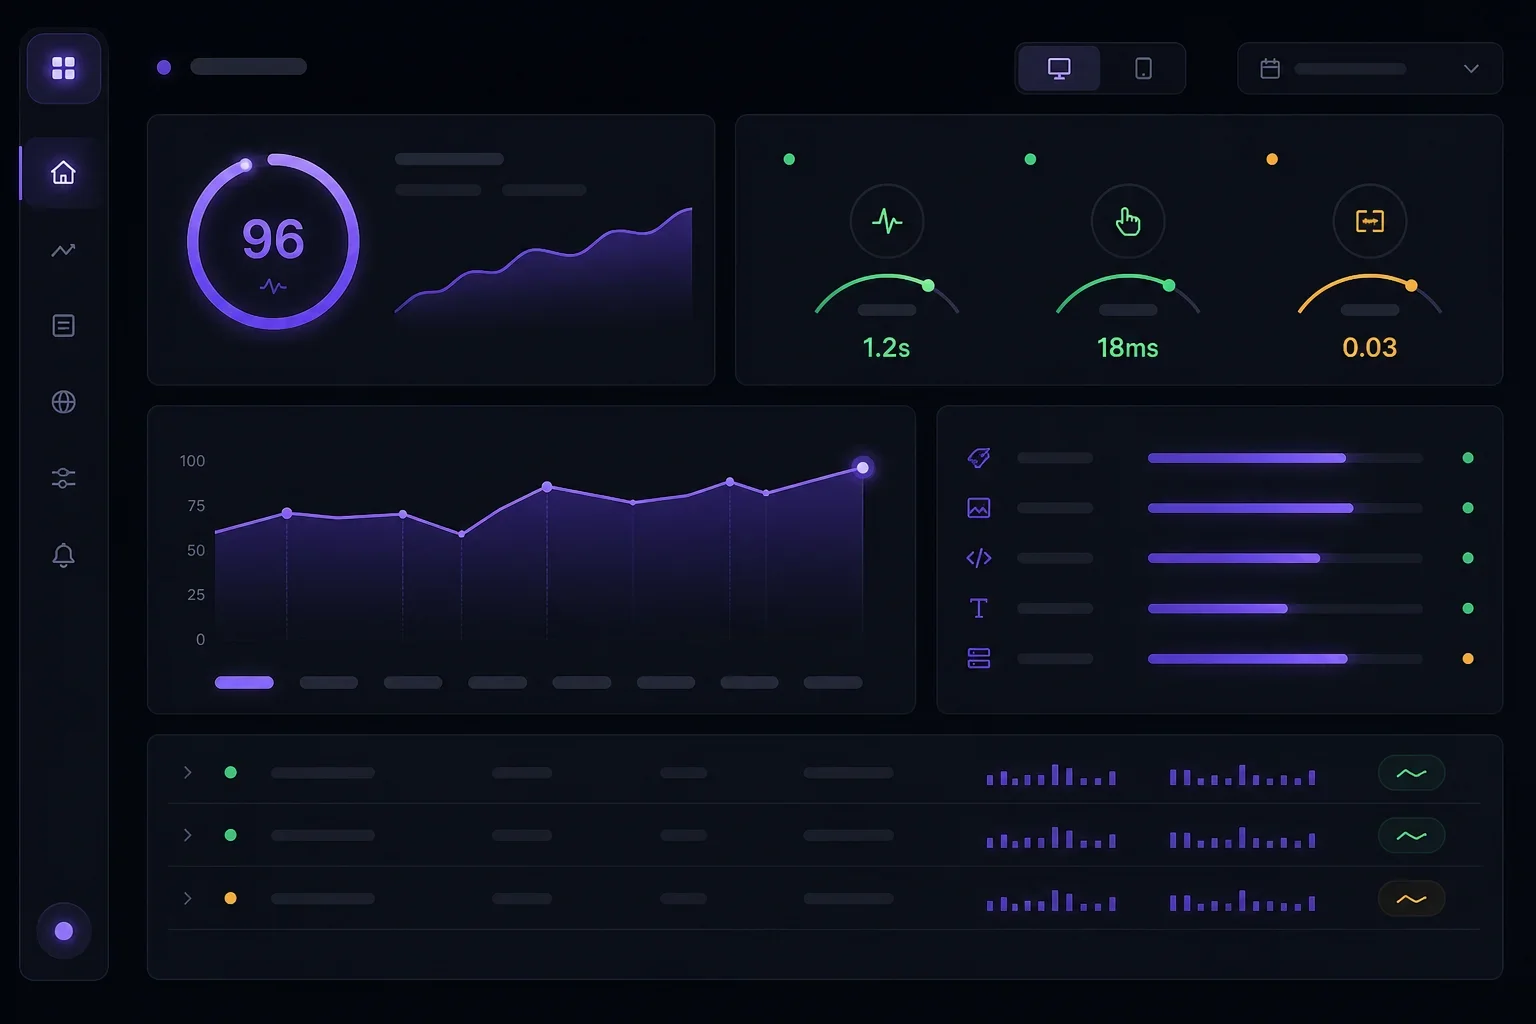The height and width of the screenshot is (1024, 1536).
Task: Select the highlighted purple pill below the line chart
Action: (x=244, y=682)
